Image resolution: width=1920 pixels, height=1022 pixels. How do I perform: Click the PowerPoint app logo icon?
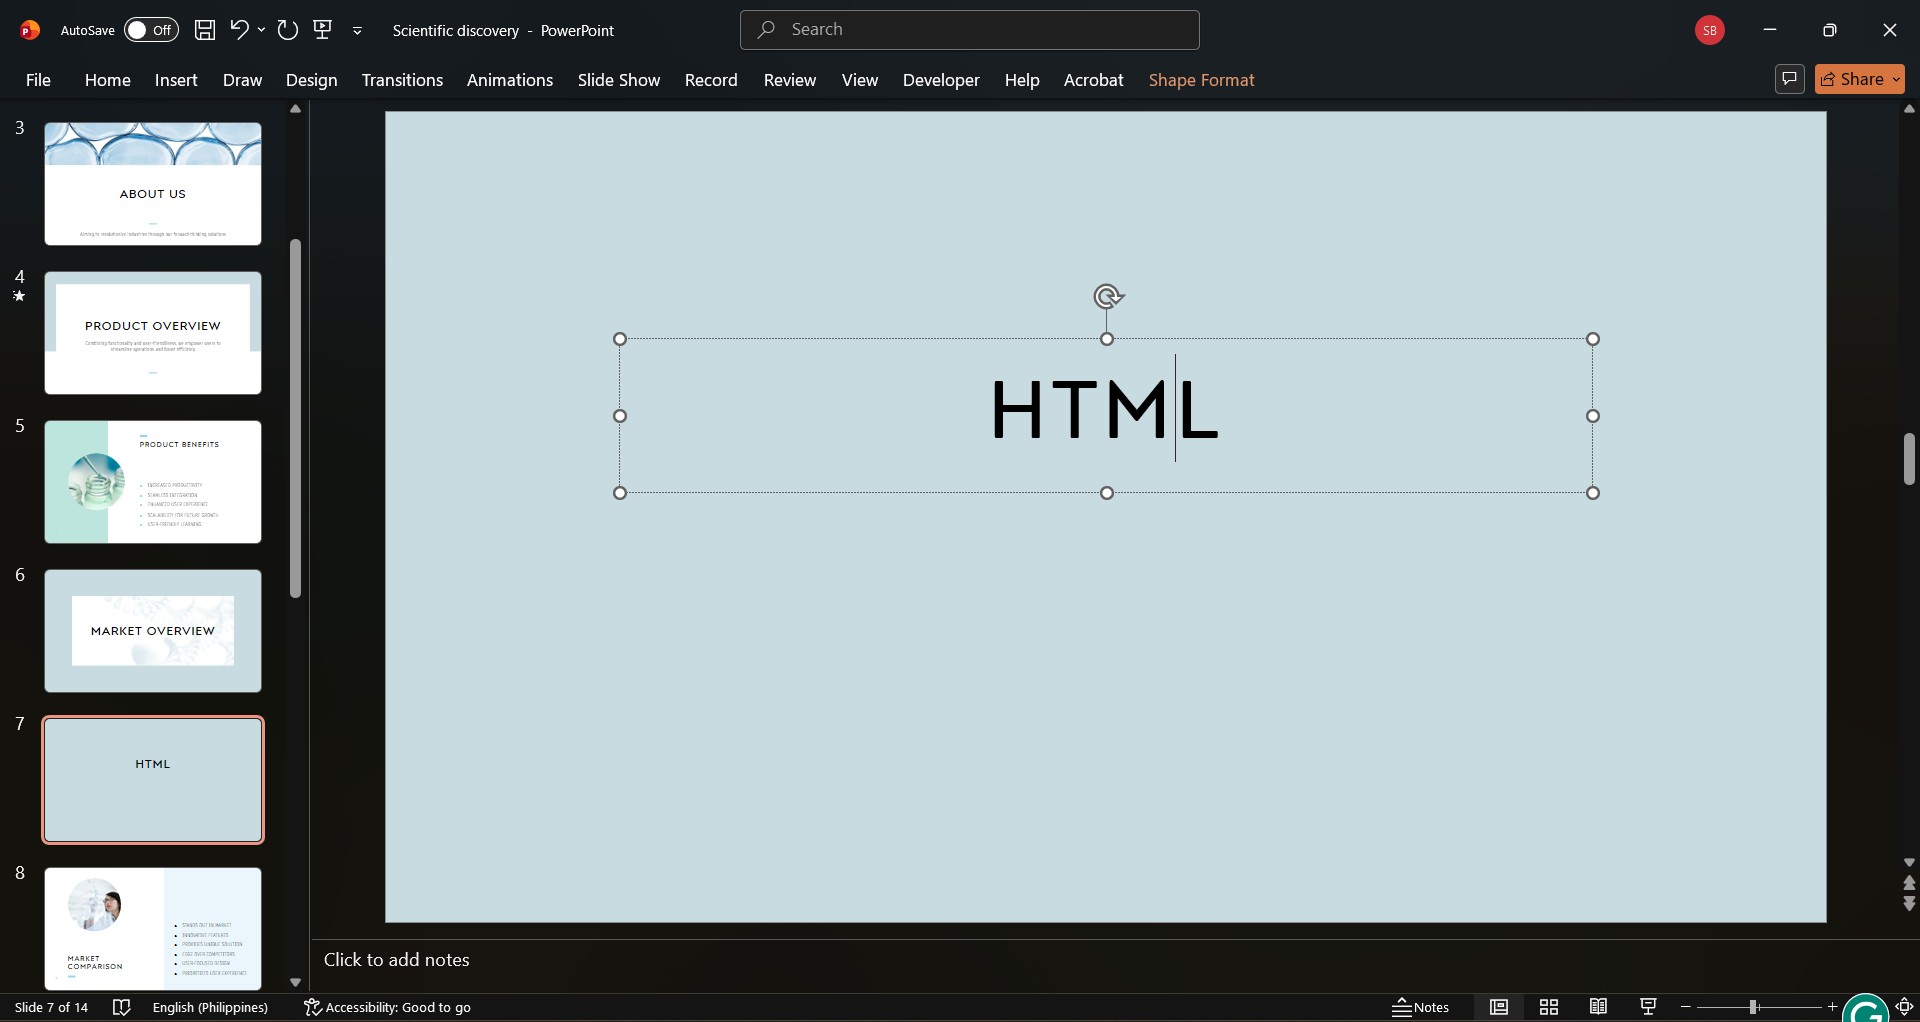point(30,30)
